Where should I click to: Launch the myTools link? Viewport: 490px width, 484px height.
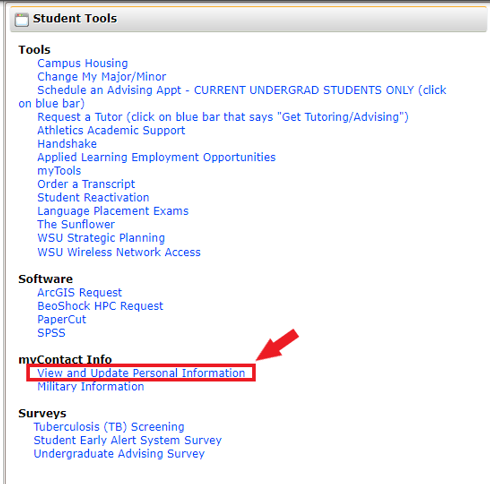coord(59,171)
